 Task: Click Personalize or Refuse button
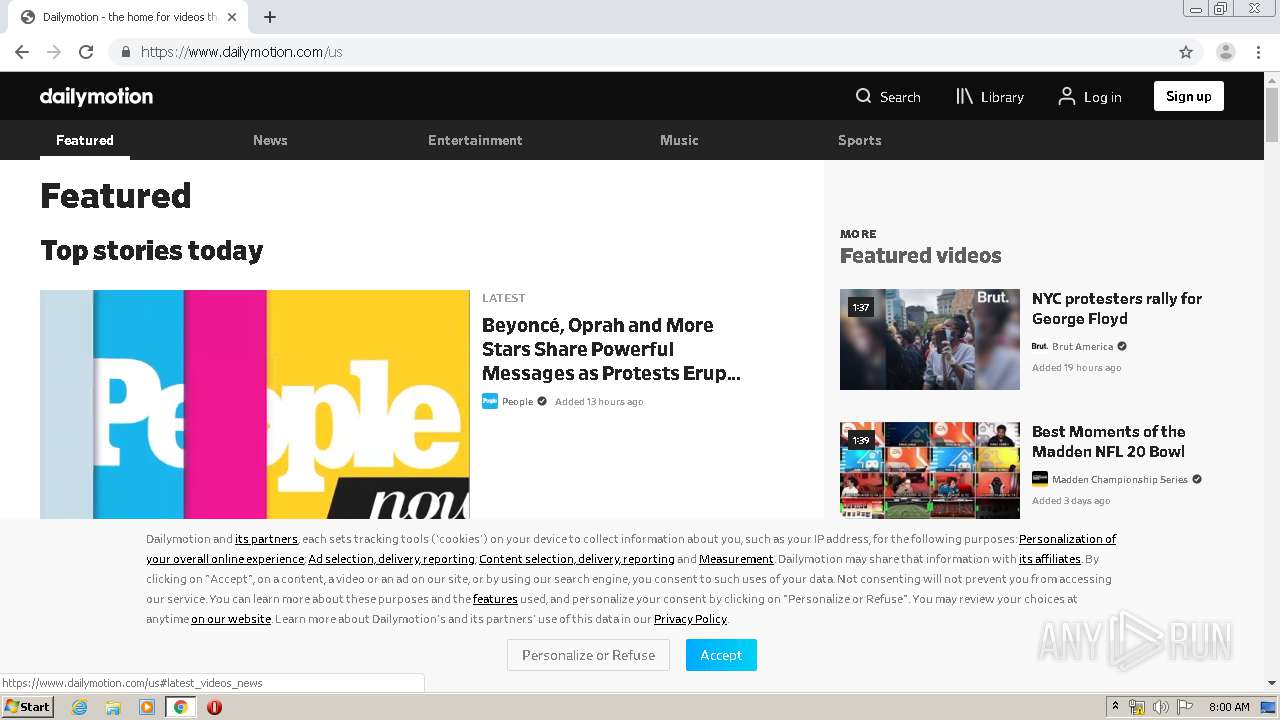(x=588, y=655)
